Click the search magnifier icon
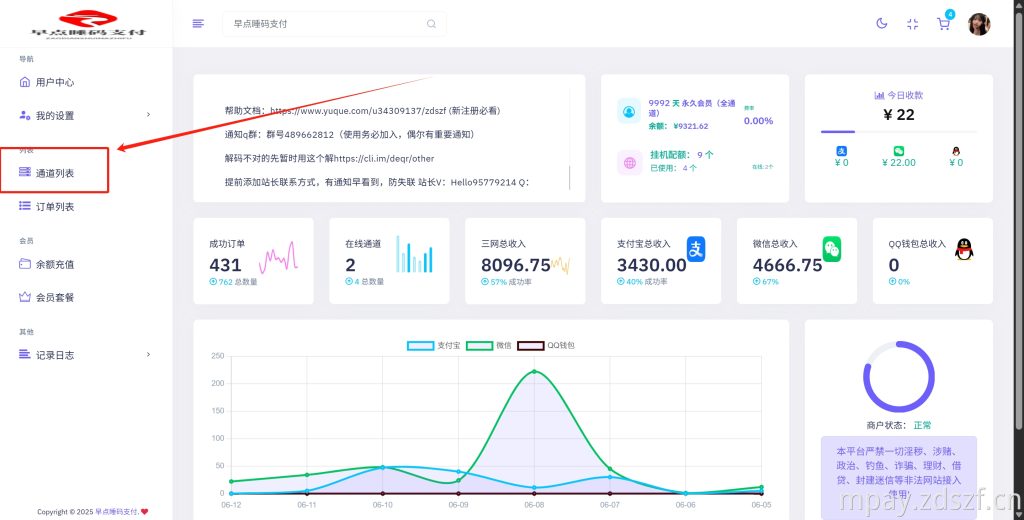 pos(431,24)
